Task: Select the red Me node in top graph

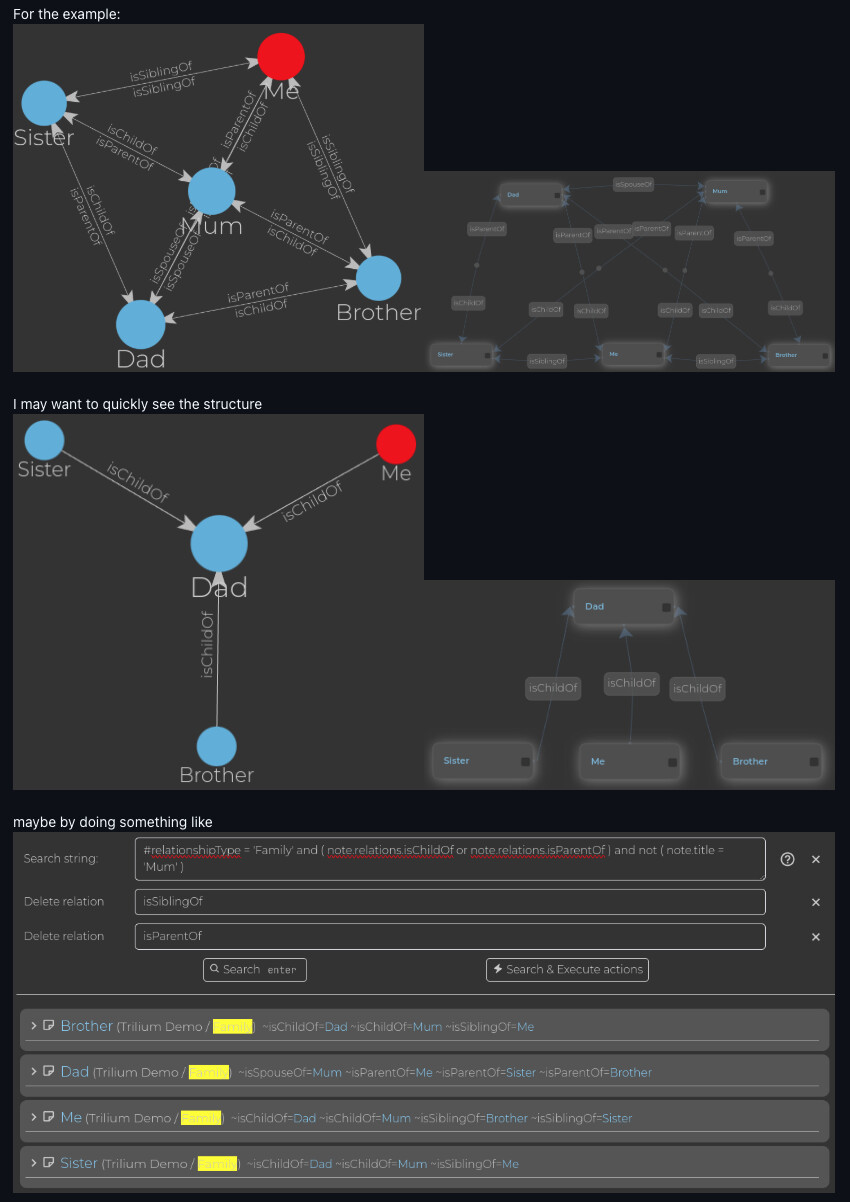Action: click(281, 56)
